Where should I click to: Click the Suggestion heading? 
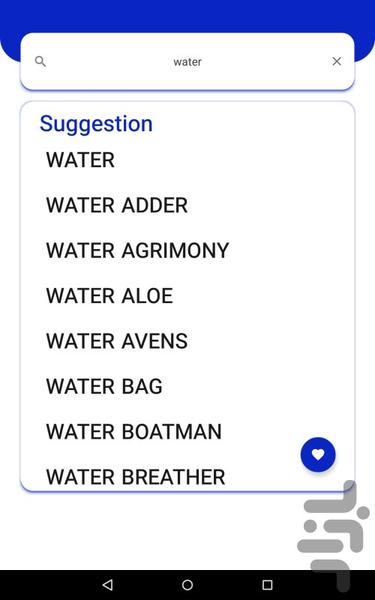(96, 124)
